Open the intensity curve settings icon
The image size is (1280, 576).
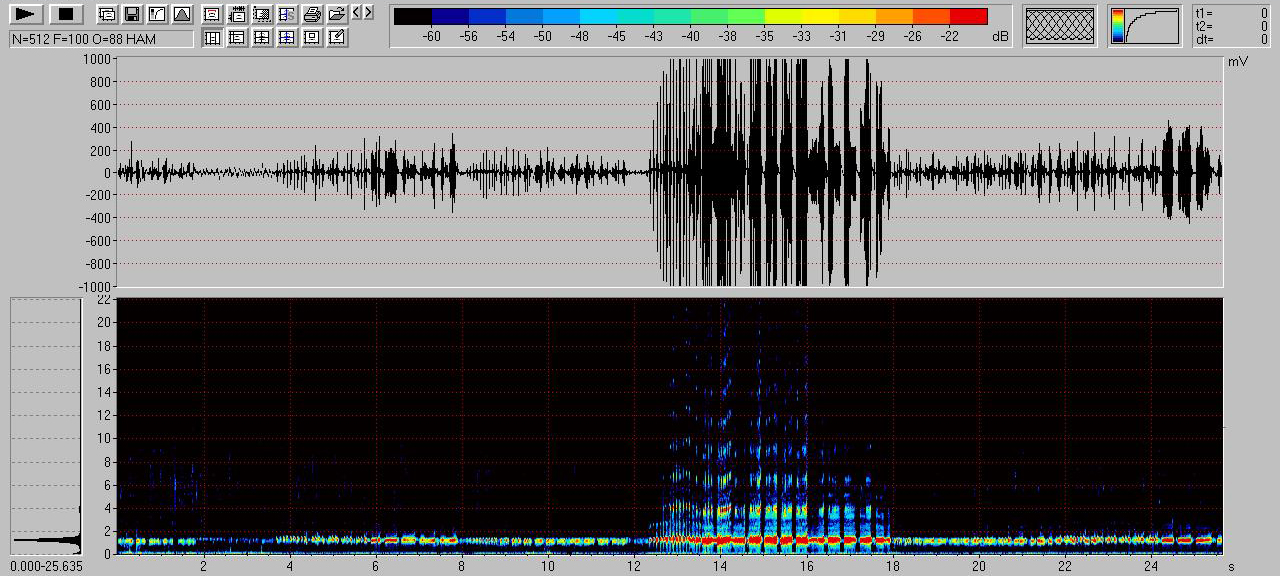pos(157,14)
